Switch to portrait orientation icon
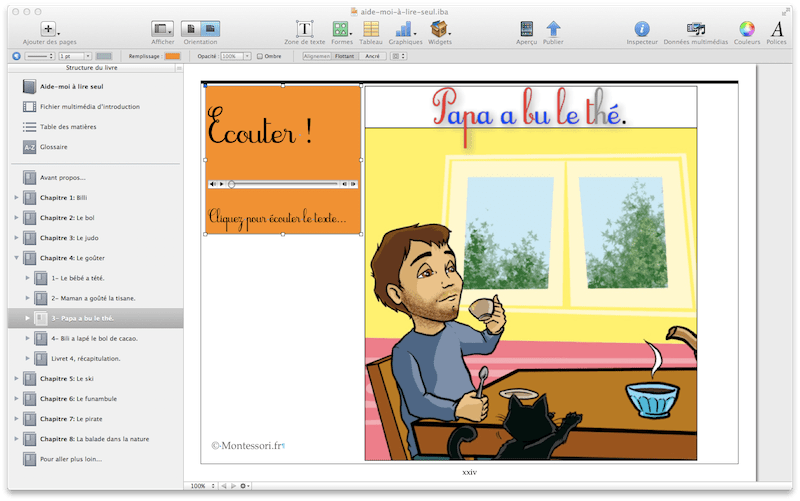 pyautogui.click(x=191, y=29)
